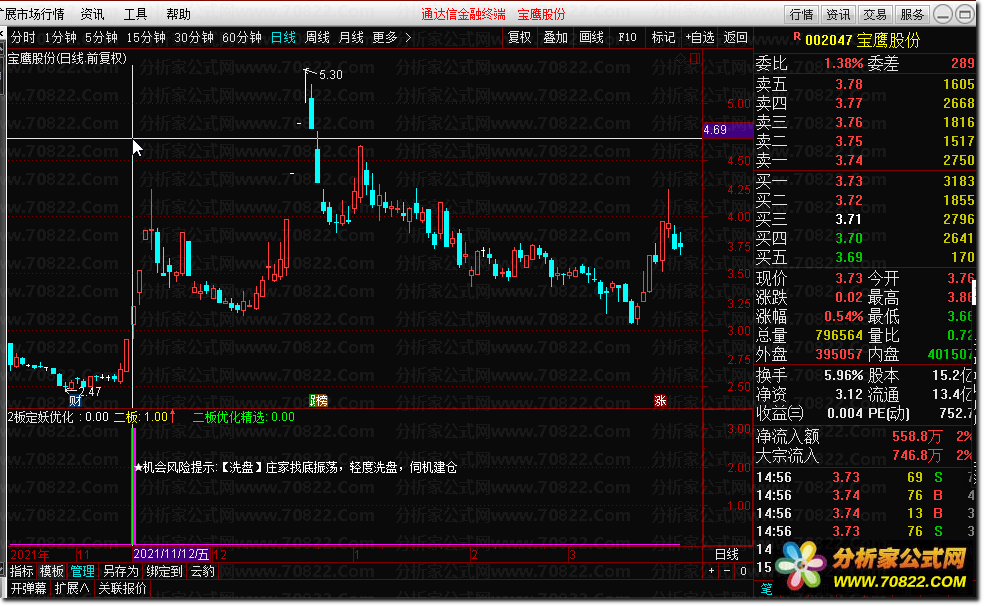Click the 标记 mark button
Image resolution: width=985 pixels, height=606 pixels.
pyautogui.click(x=663, y=38)
